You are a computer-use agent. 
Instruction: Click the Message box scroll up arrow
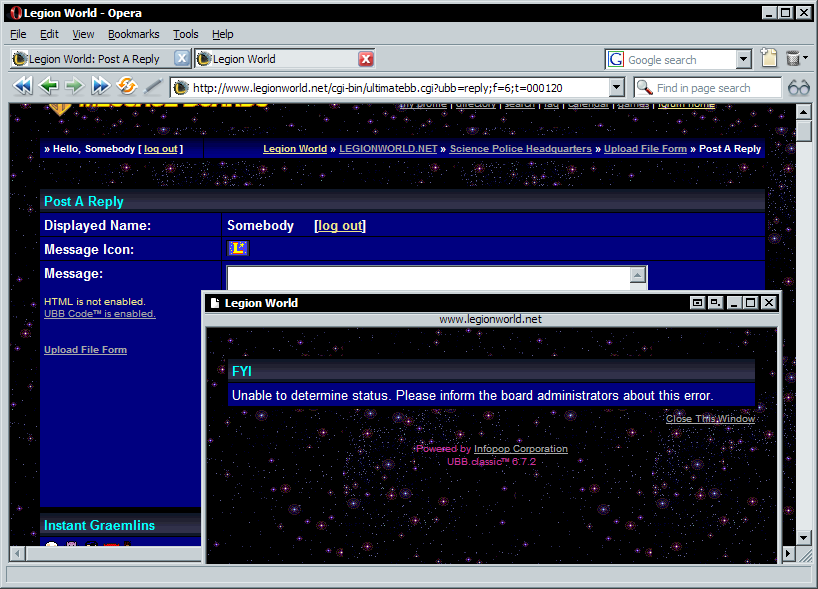coord(637,274)
